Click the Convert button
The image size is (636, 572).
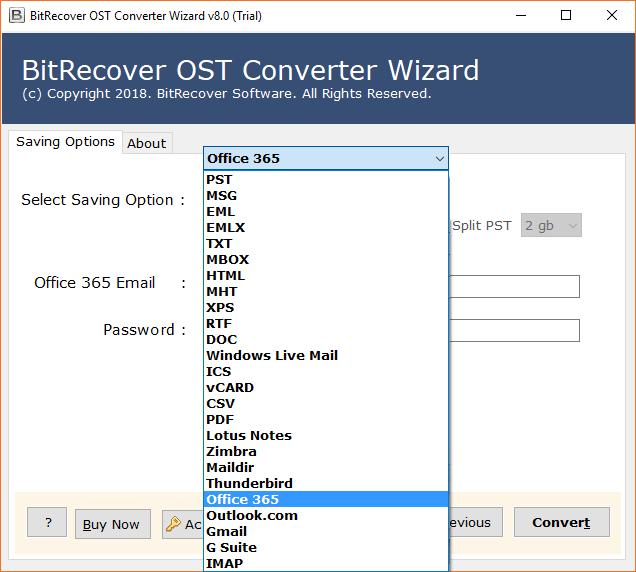pyautogui.click(x=562, y=522)
